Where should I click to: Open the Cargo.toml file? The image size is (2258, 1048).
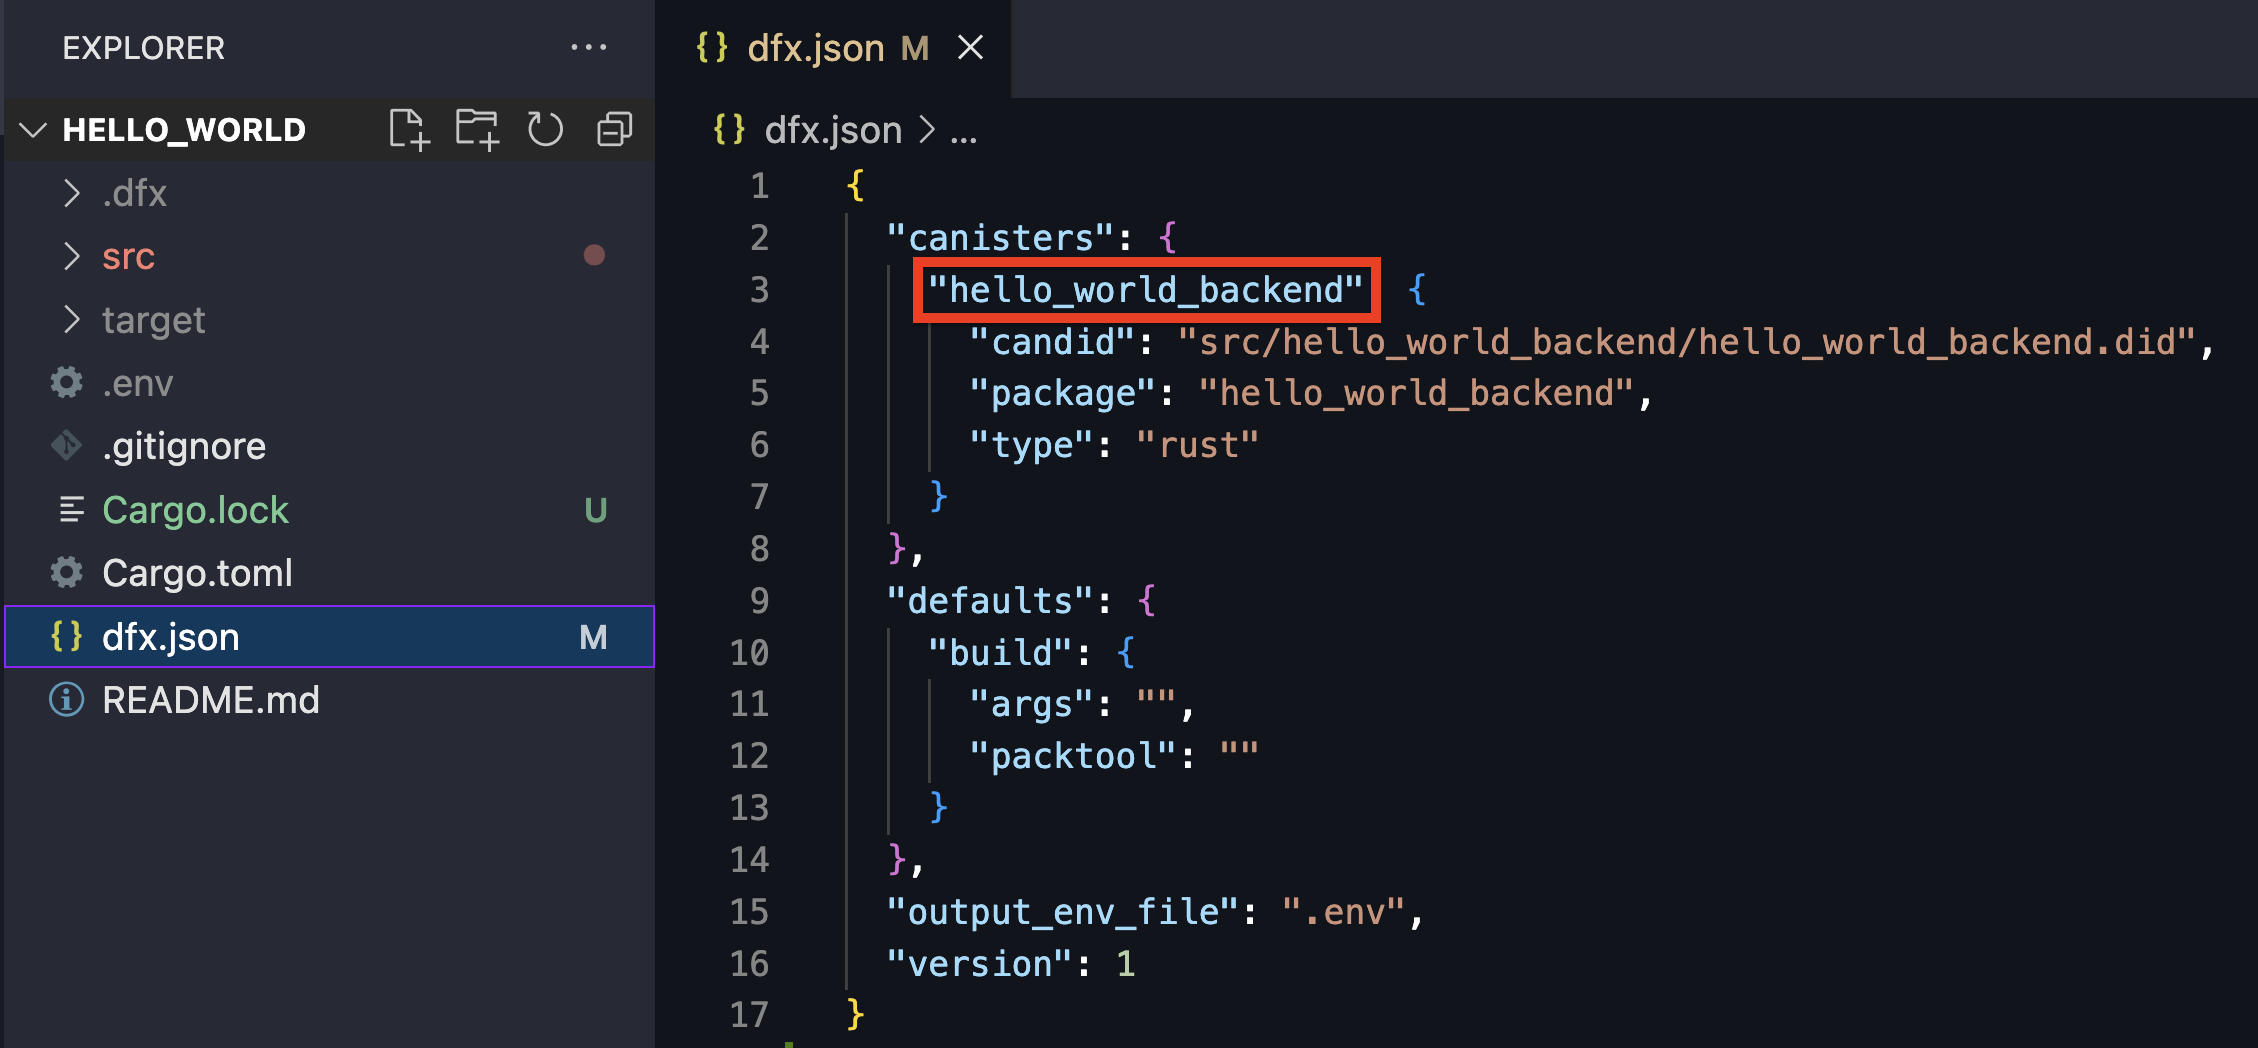coord(197,572)
